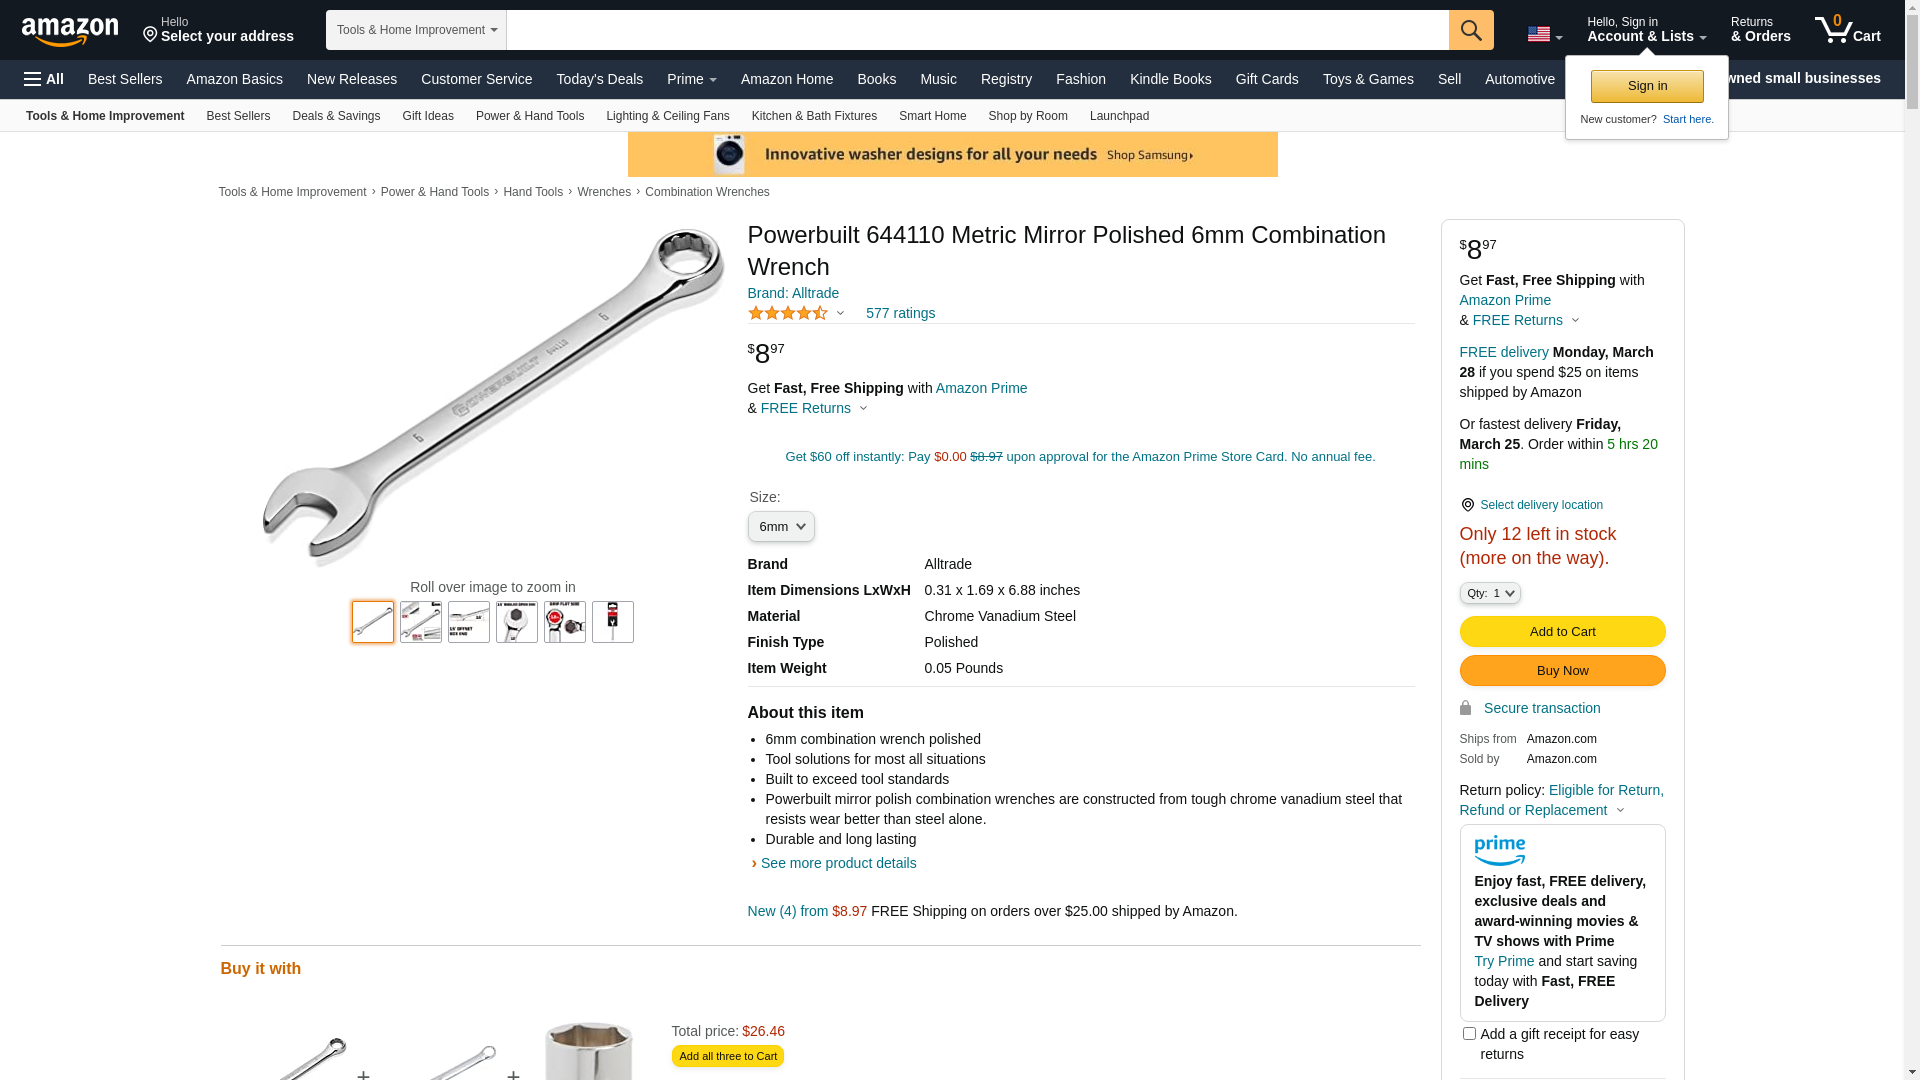Open the 6mm size dropdown
1920x1080 pixels.
(781, 527)
